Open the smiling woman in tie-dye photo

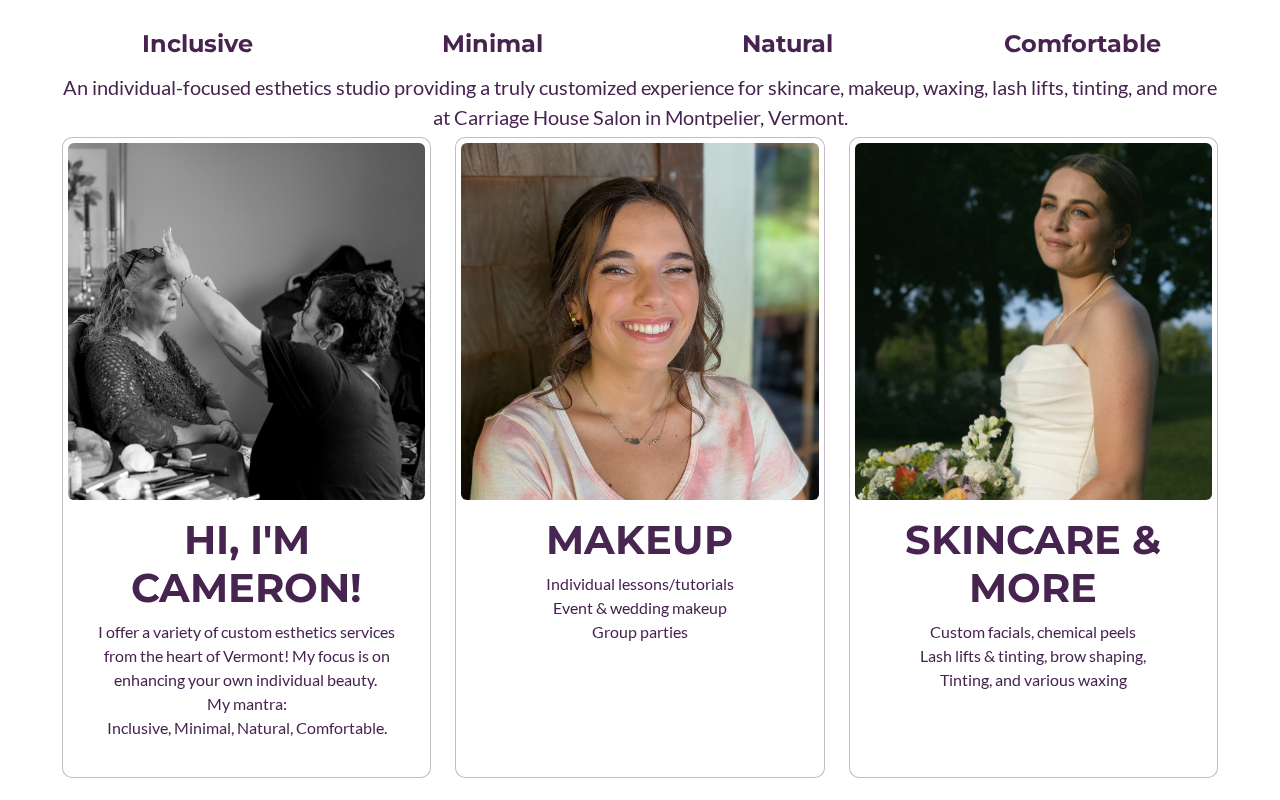[x=640, y=321]
